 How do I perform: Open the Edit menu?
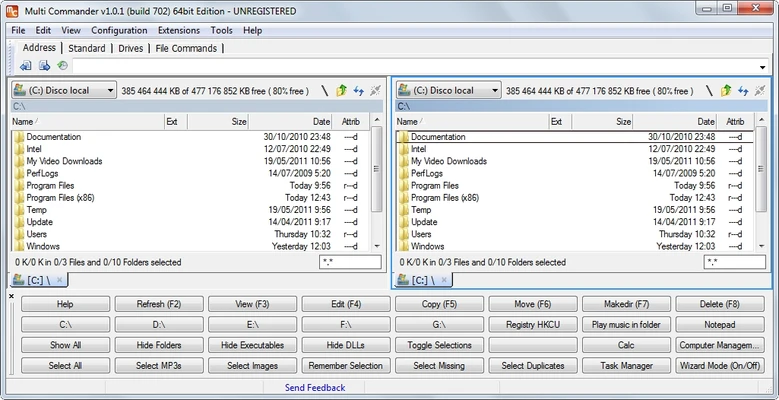point(43,30)
